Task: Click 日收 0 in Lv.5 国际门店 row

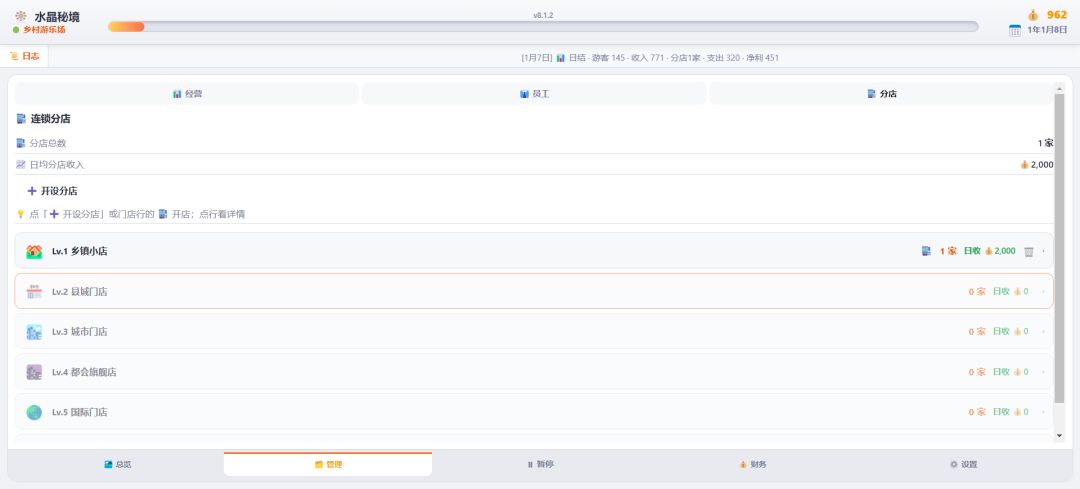Action: click(x=1010, y=413)
